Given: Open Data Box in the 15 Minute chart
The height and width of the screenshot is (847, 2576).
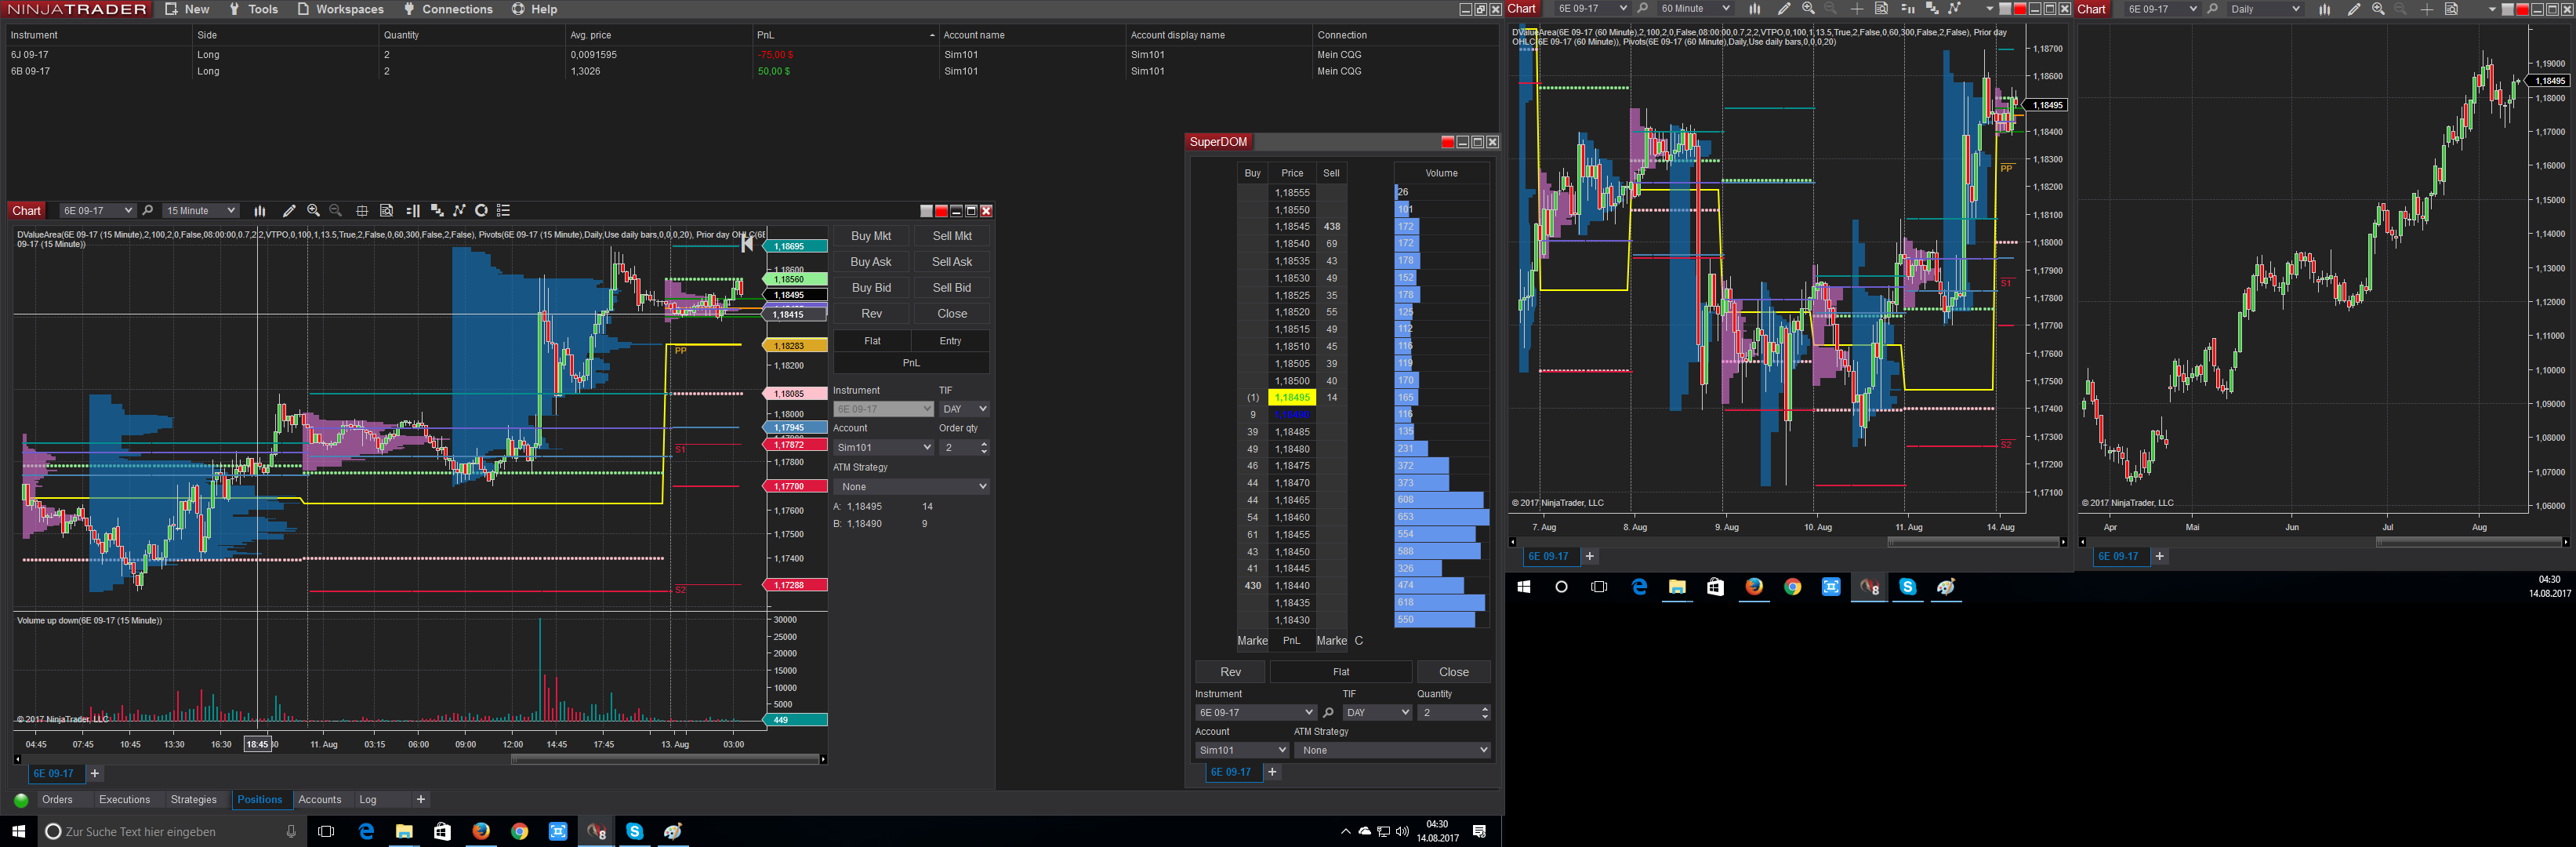Looking at the screenshot, I should (387, 211).
